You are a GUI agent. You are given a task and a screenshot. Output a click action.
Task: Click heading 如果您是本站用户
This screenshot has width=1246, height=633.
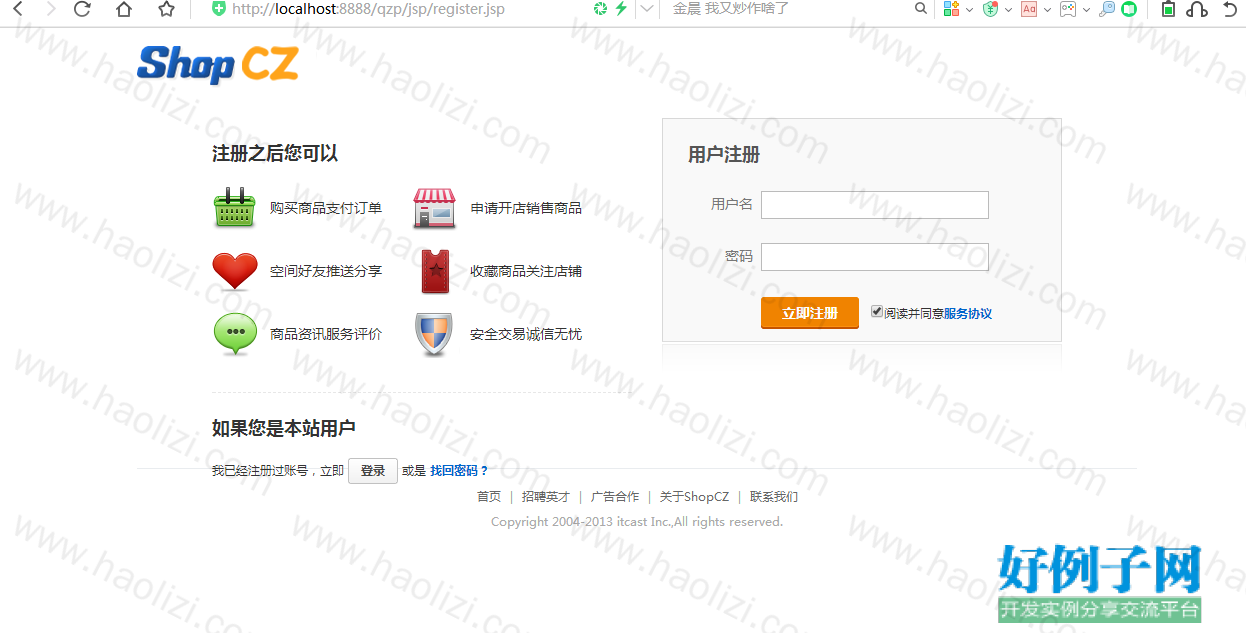point(284,428)
